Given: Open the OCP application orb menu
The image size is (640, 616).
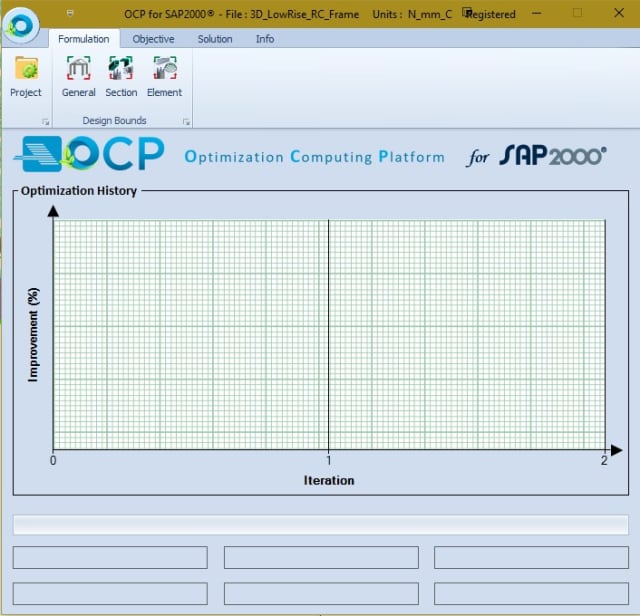Looking at the screenshot, I should click(21, 25).
